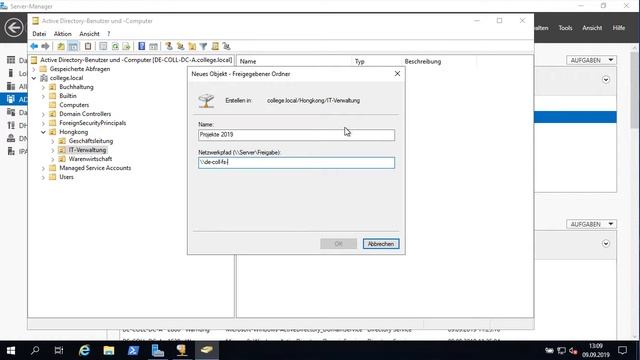The height and width of the screenshot is (360, 640).
Task: Click the OK button in the dialog
Action: point(338,244)
